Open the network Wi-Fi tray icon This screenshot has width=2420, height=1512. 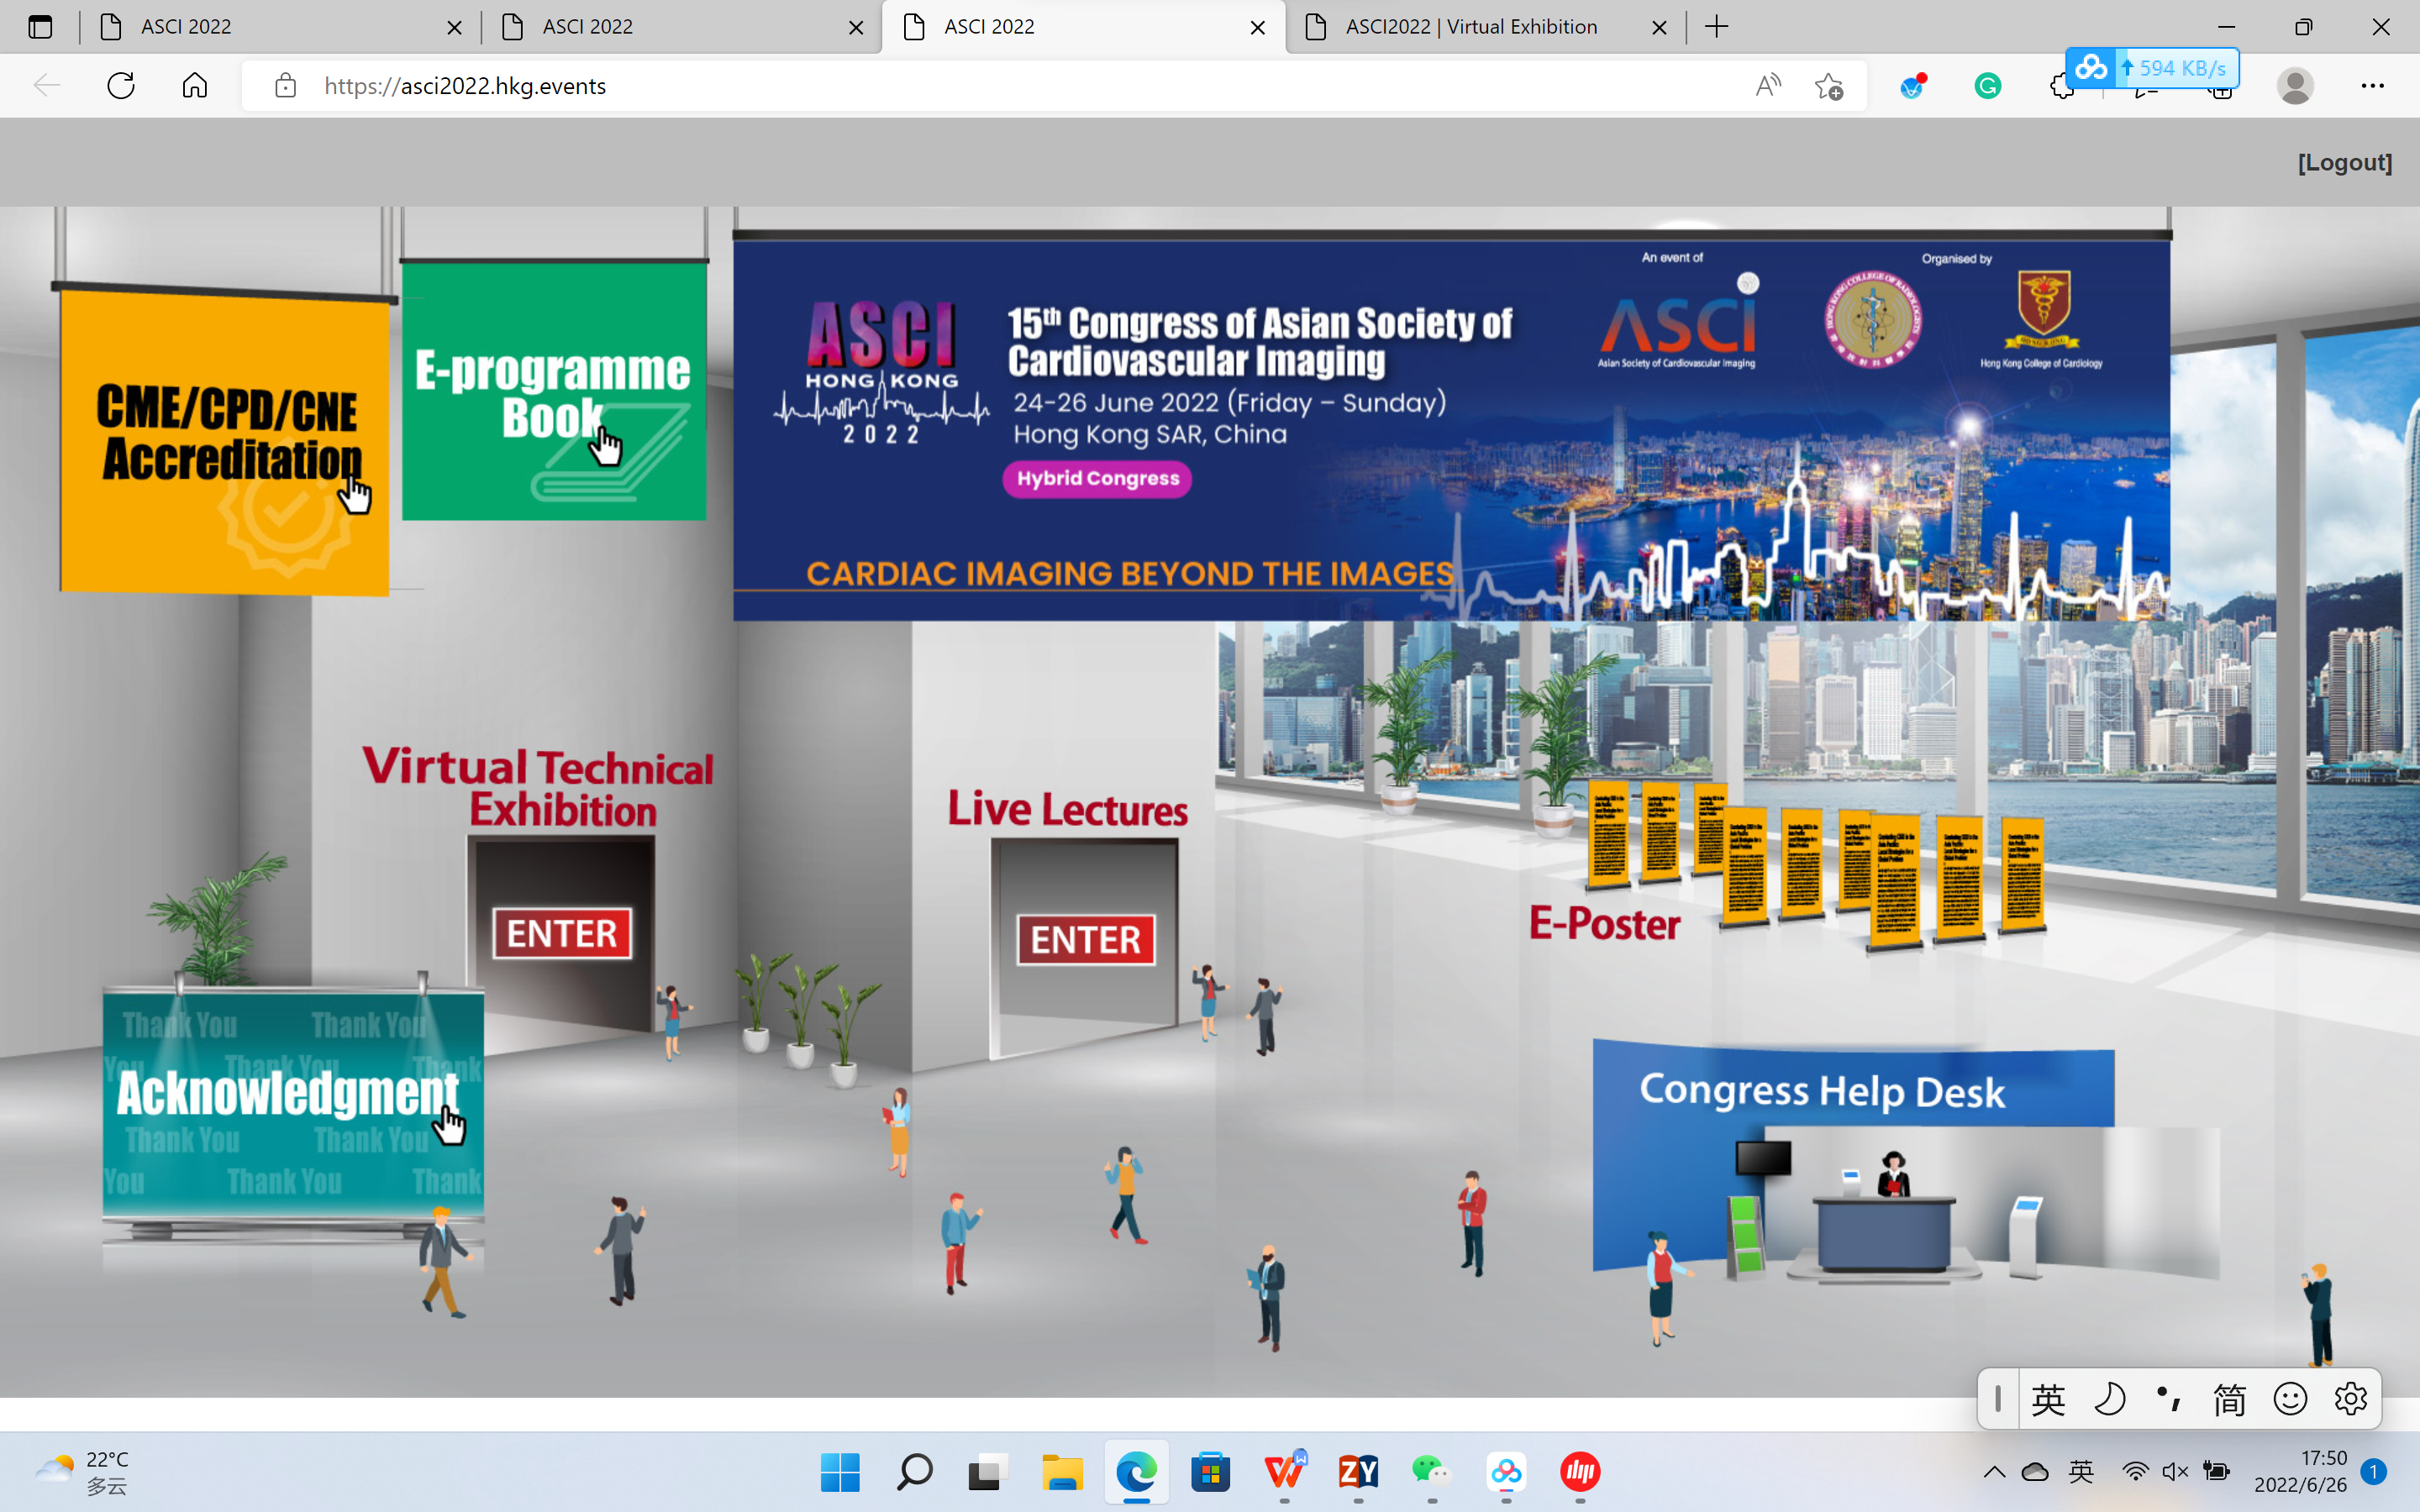pyautogui.click(x=2134, y=1471)
